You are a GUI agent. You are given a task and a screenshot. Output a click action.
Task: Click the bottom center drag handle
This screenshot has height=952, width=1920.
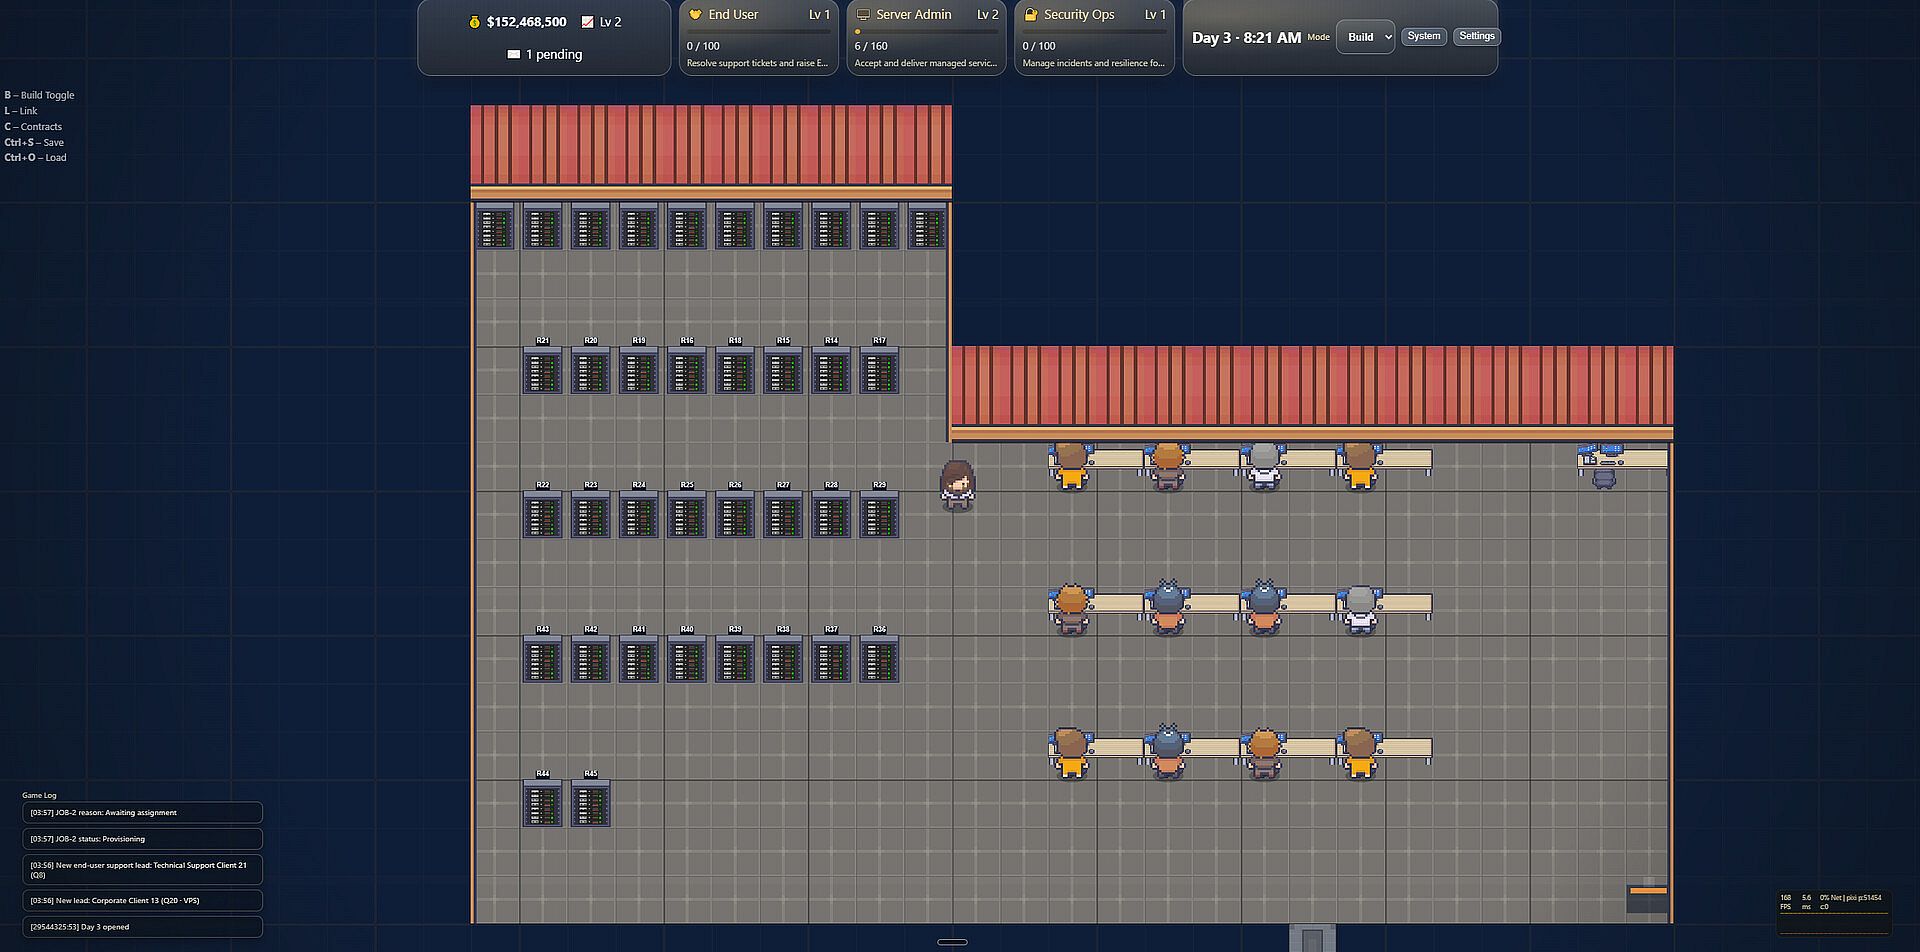tap(952, 942)
